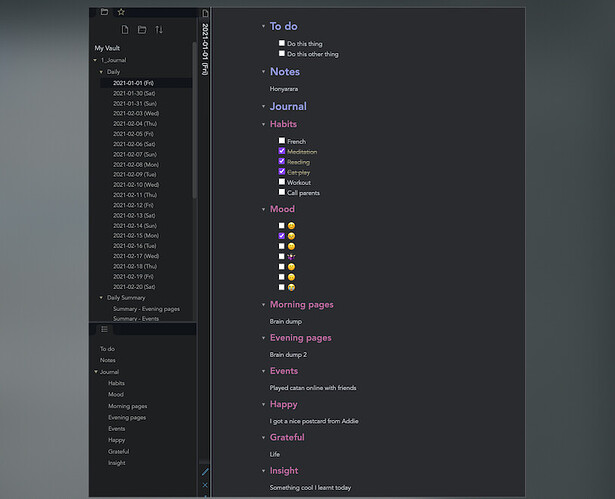Image resolution: width=615 pixels, height=499 pixels.
Task: Uncheck the Cat play habit checkbox
Action: coord(282,171)
